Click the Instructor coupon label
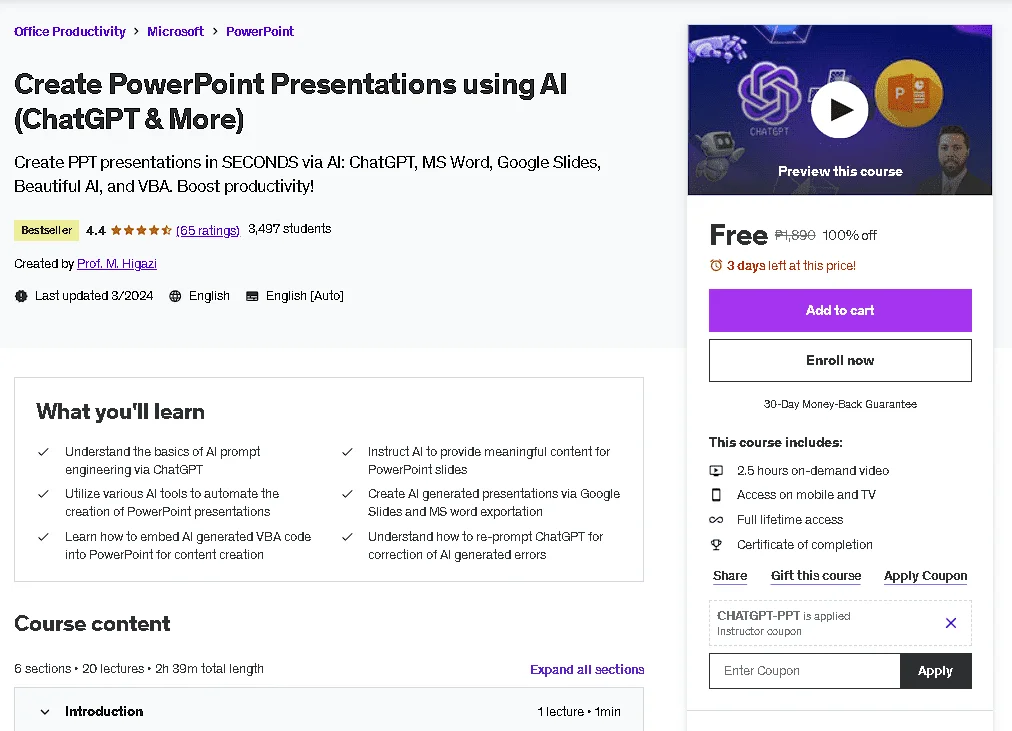 tap(759, 631)
